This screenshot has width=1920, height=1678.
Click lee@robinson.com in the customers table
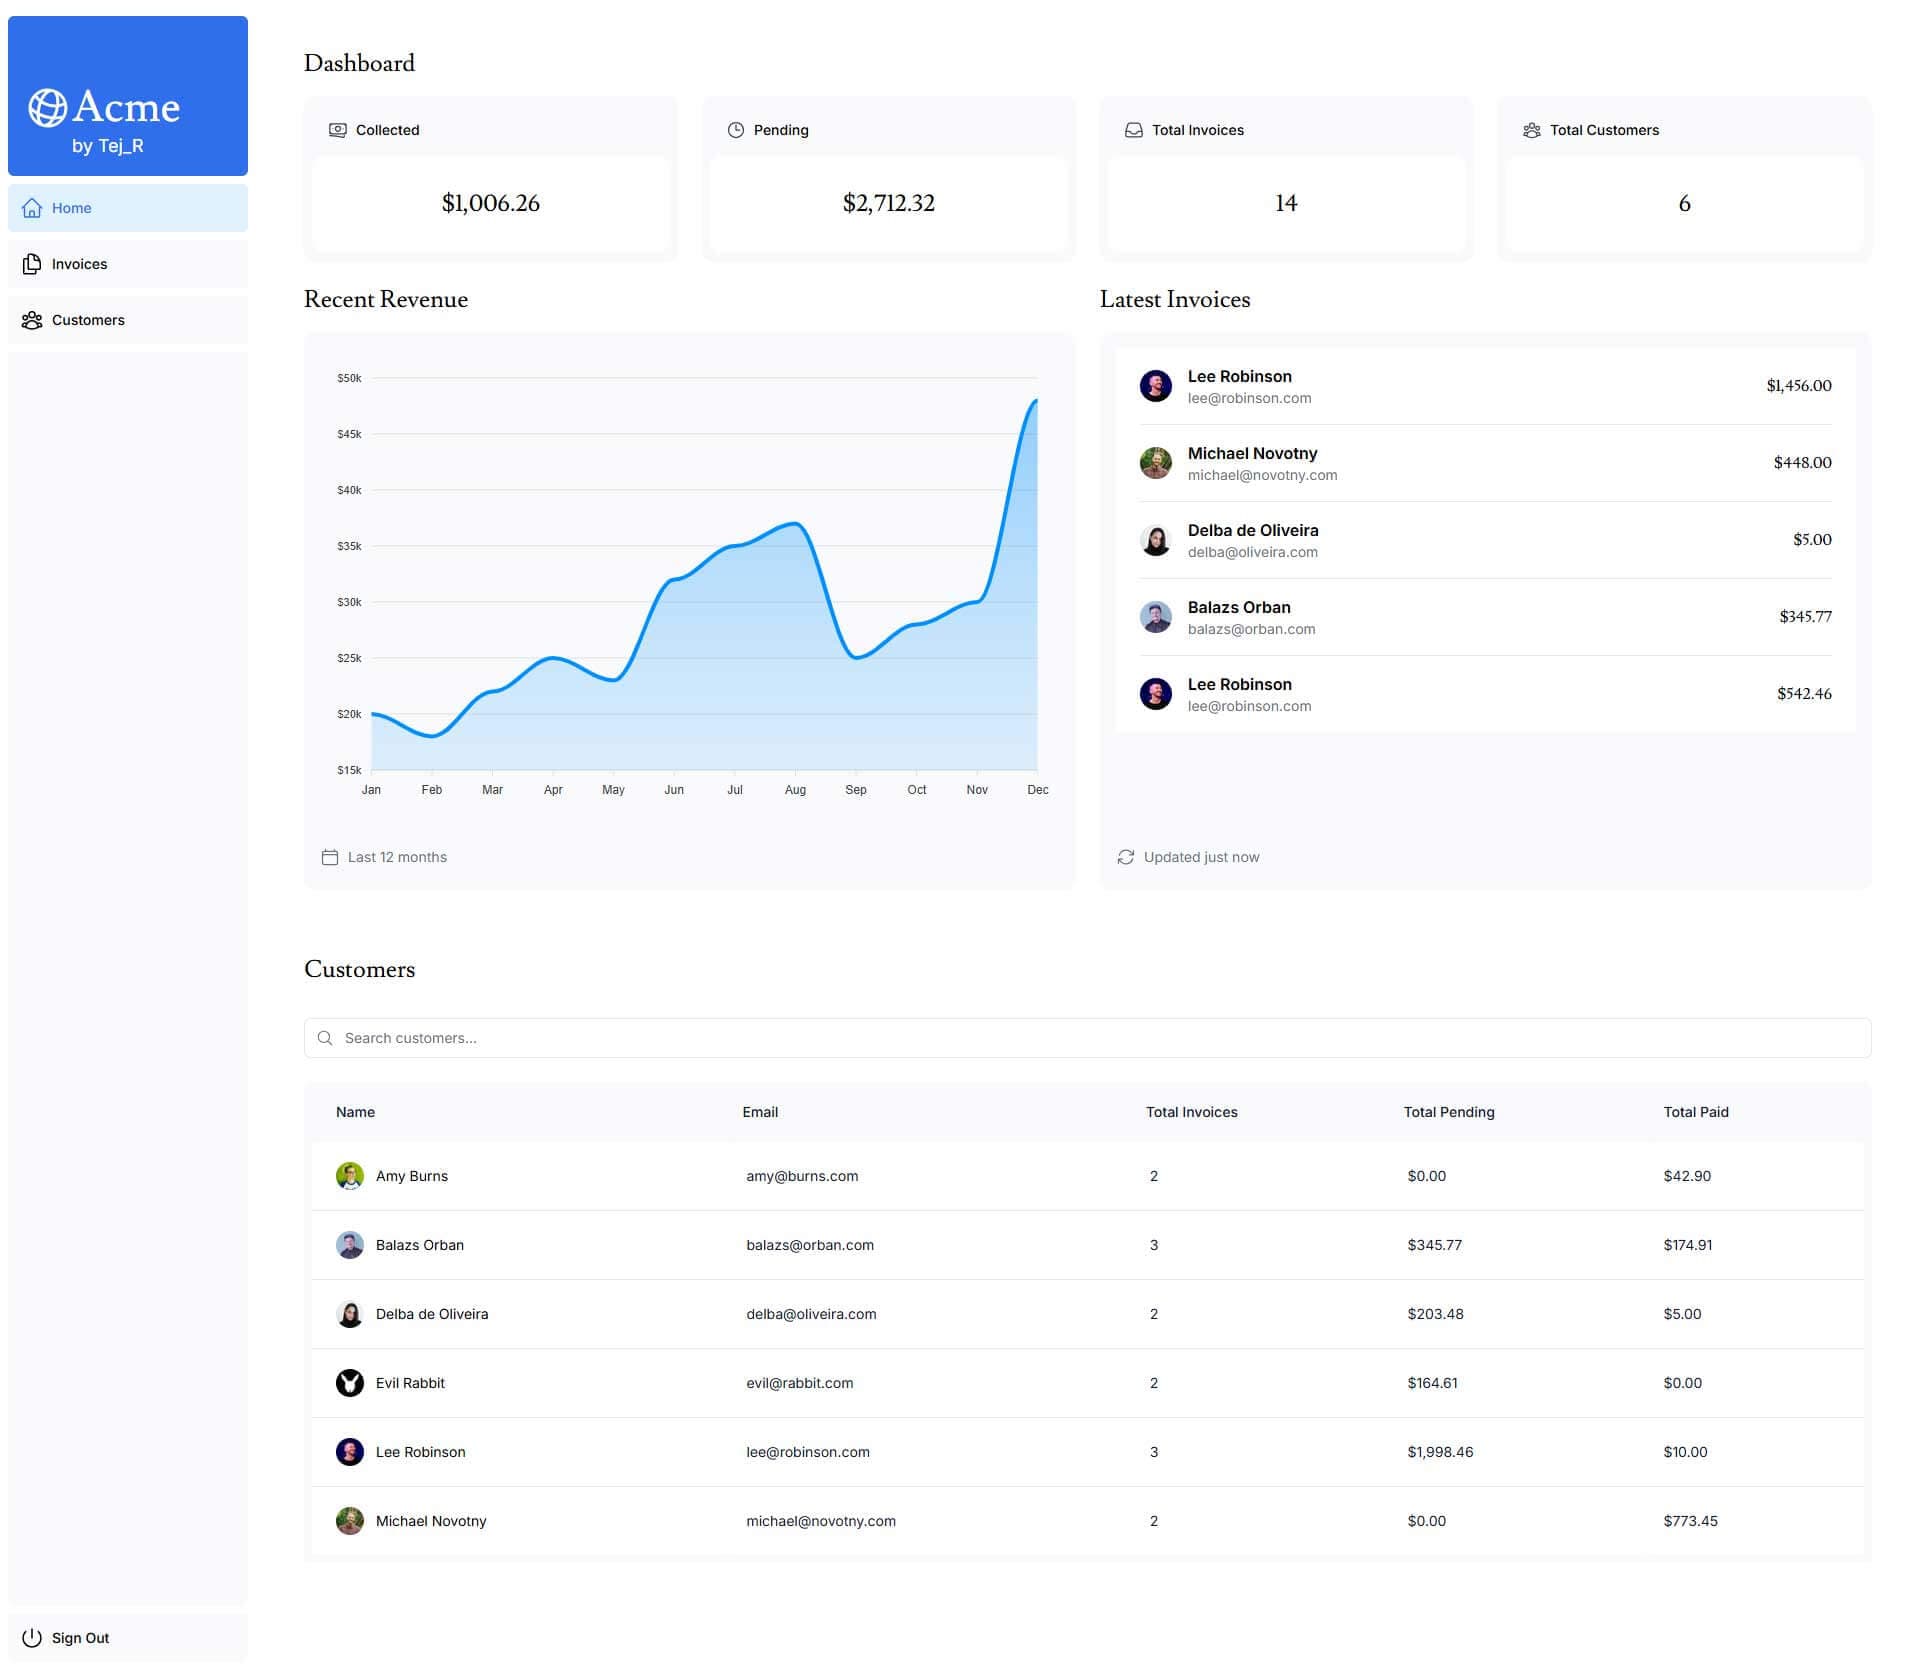807,1452
